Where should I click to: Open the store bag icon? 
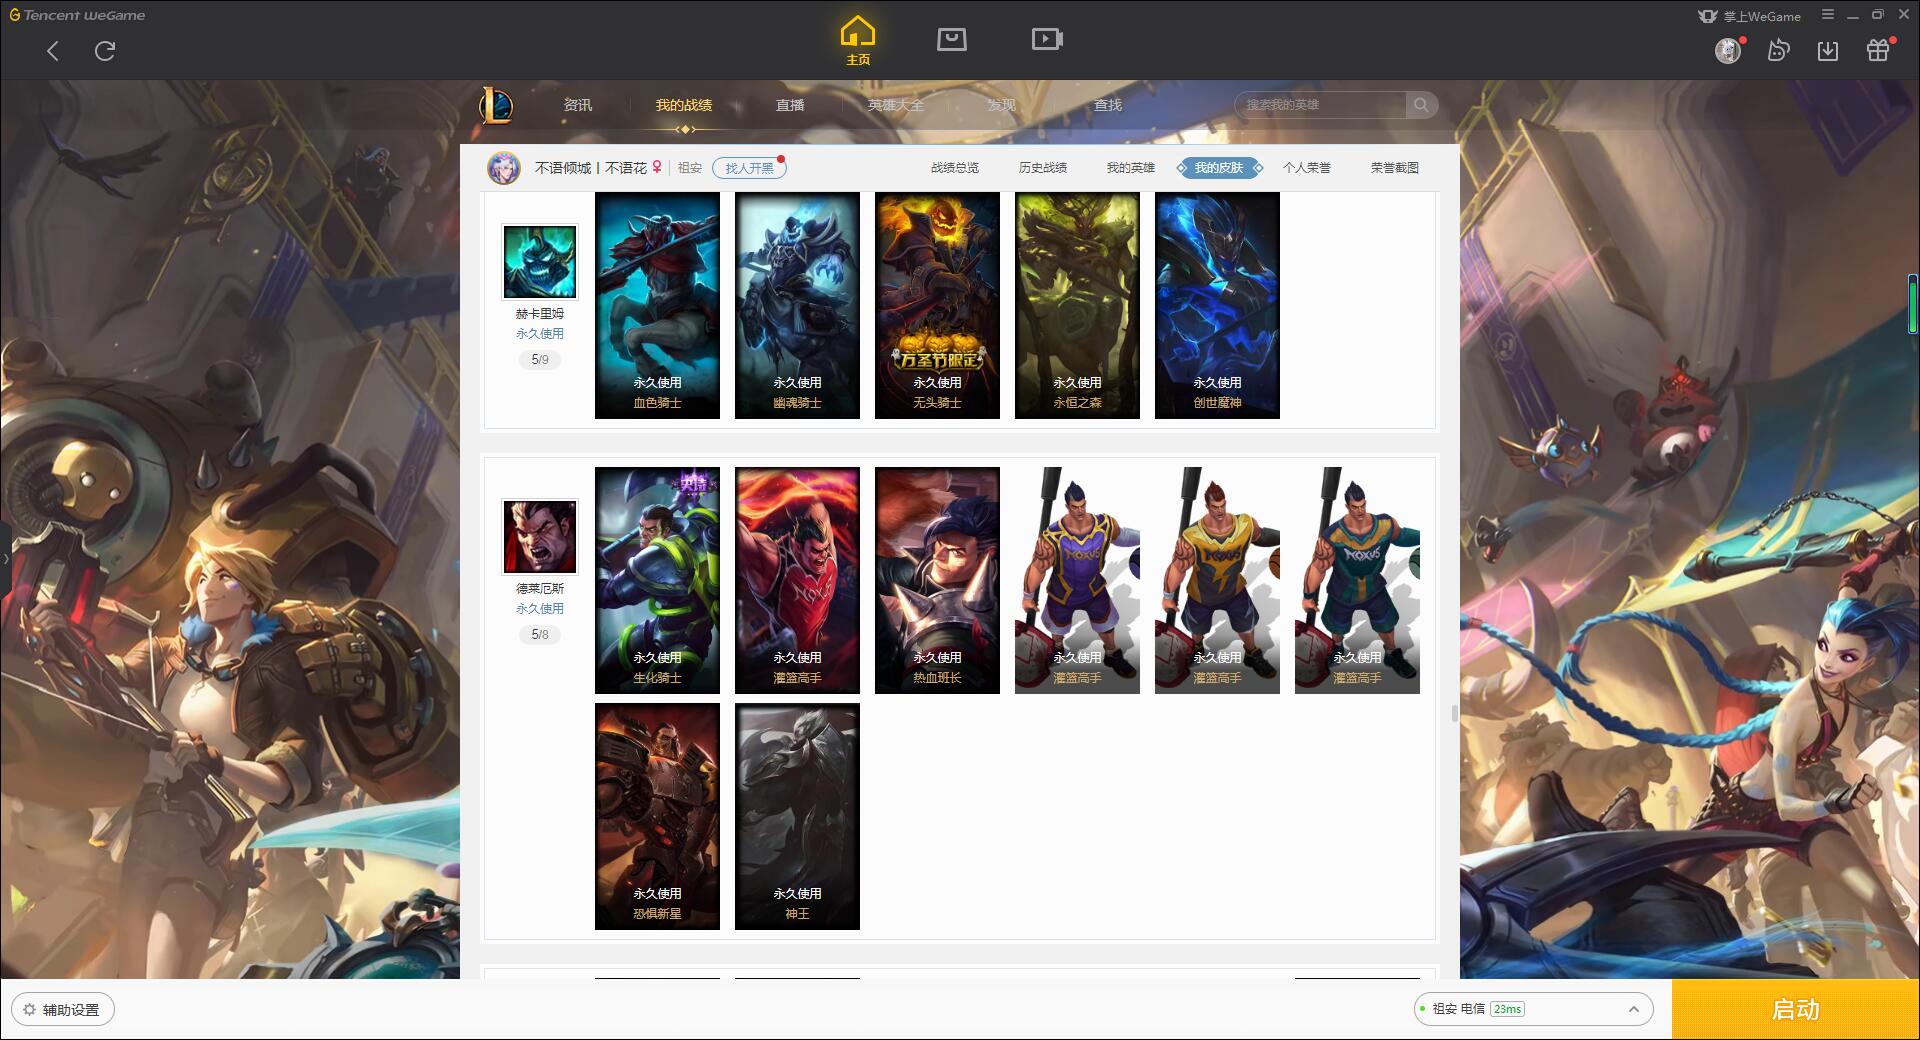coord(951,39)
